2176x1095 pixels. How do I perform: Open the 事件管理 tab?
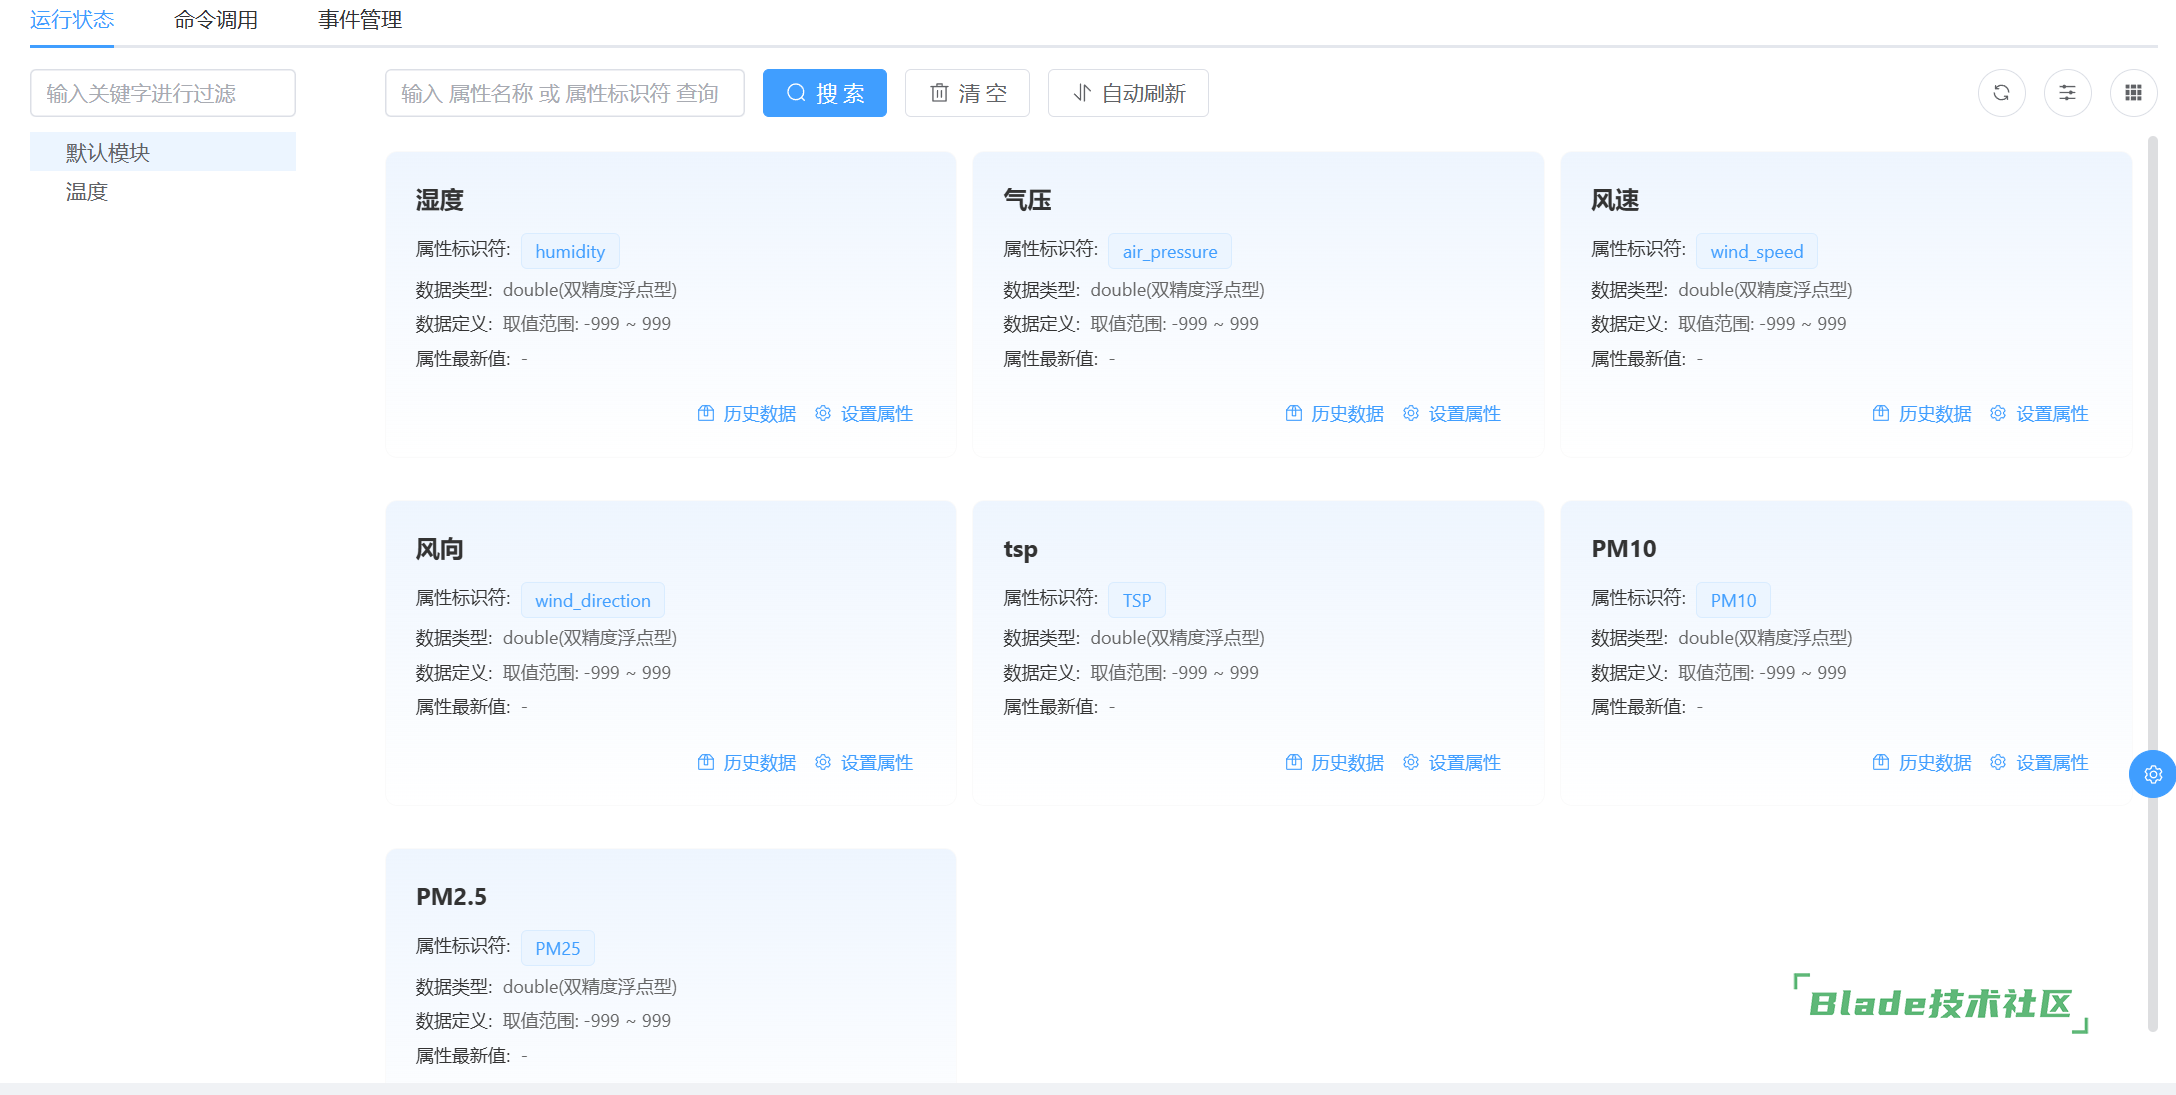(x=360, y=20)
